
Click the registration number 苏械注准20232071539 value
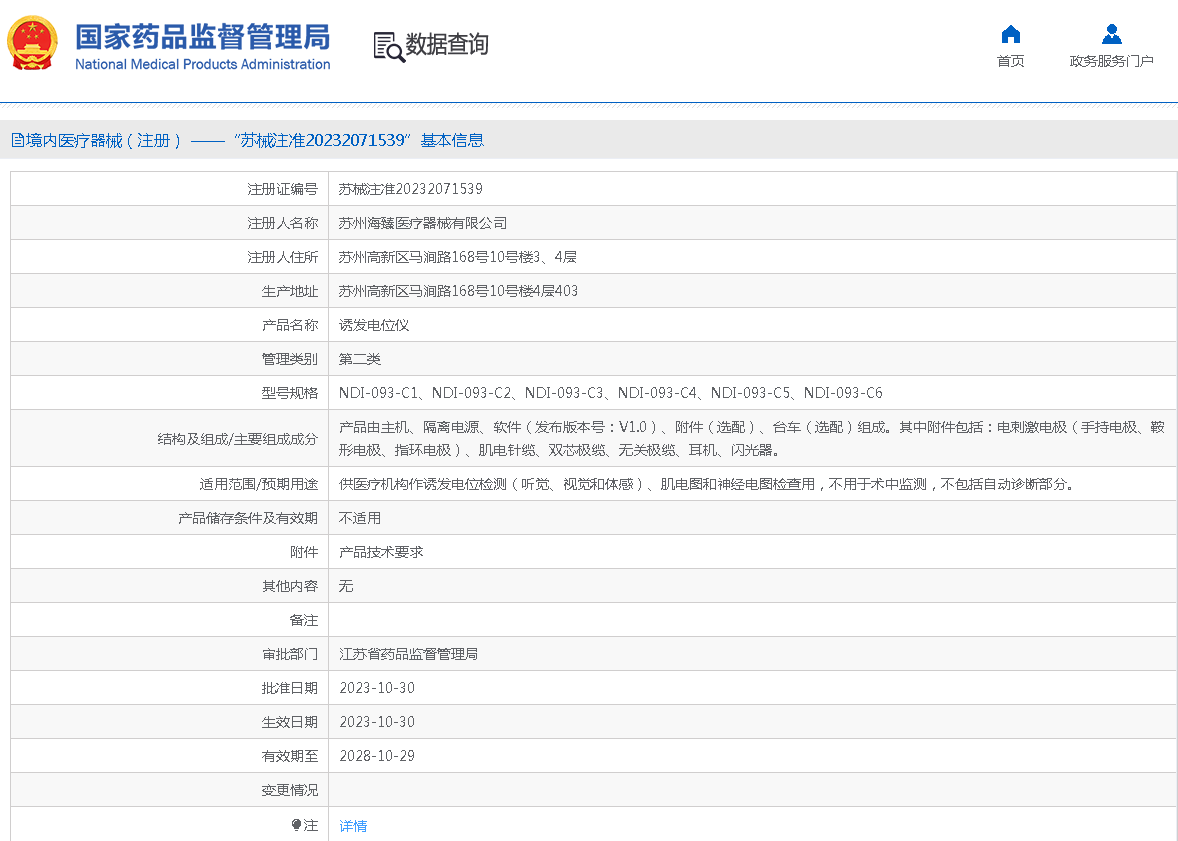click(410, 189)
